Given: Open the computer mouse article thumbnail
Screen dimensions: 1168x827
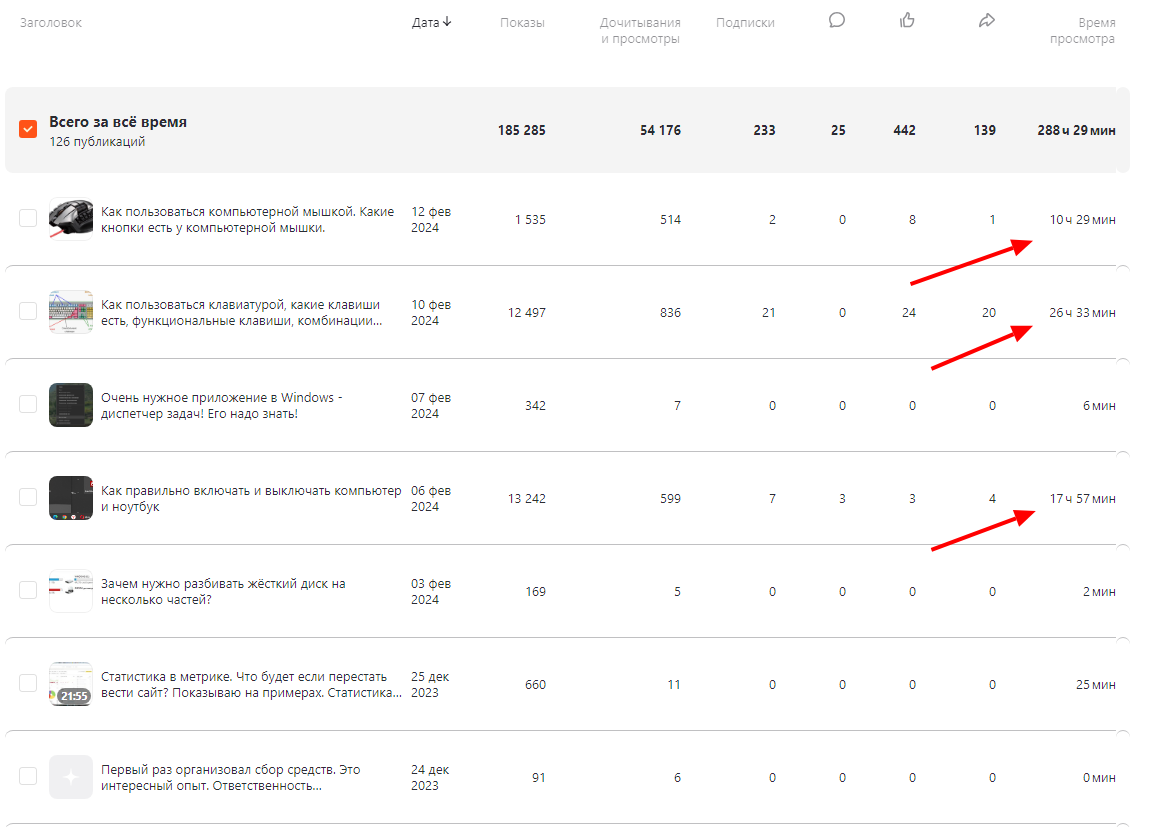Looking at the screenshot, I should tap(71, 218).
